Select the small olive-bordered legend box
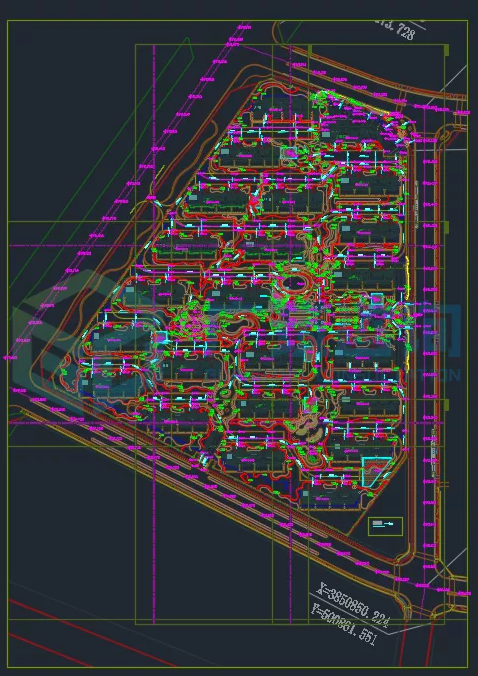This screenshot has width=478, height=676. pyautogui.click(x=385, y=526)
